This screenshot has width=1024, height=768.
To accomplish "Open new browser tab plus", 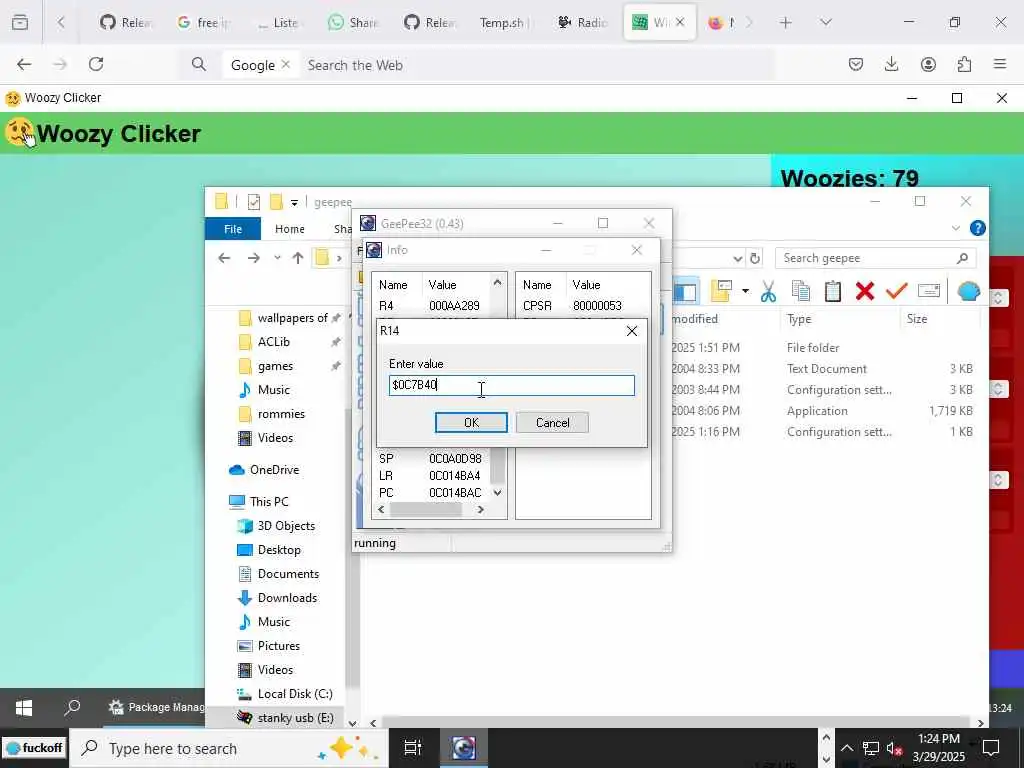I will 786,23.
